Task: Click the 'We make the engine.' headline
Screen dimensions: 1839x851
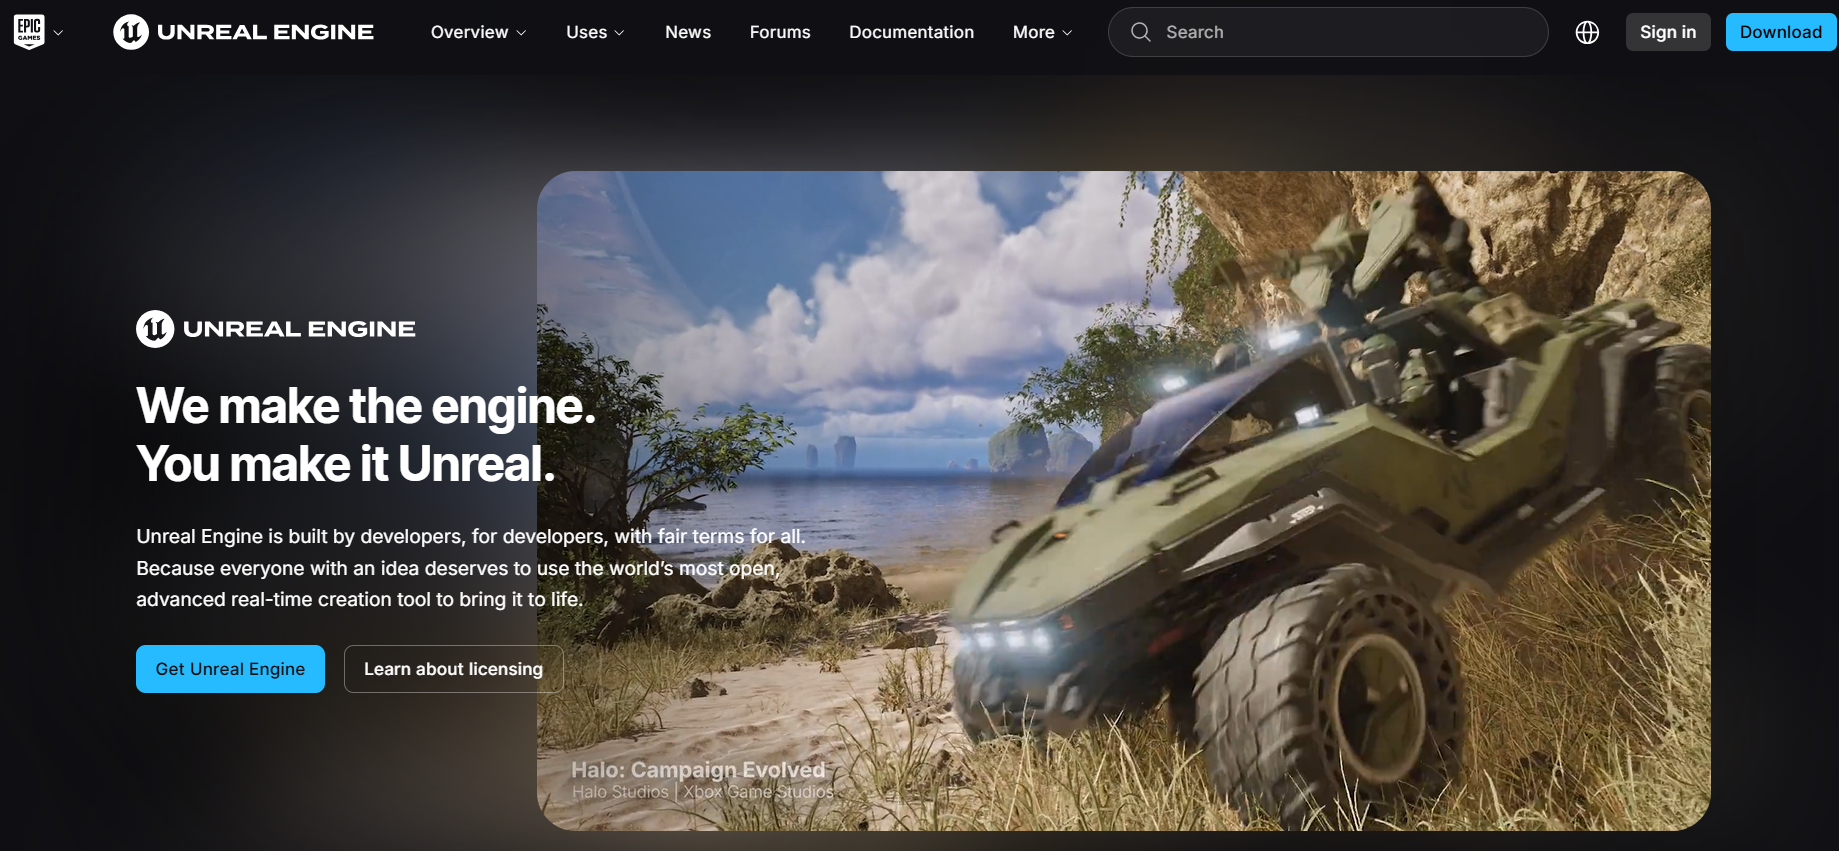Action: pyautogui.click(x=366, y=406)
